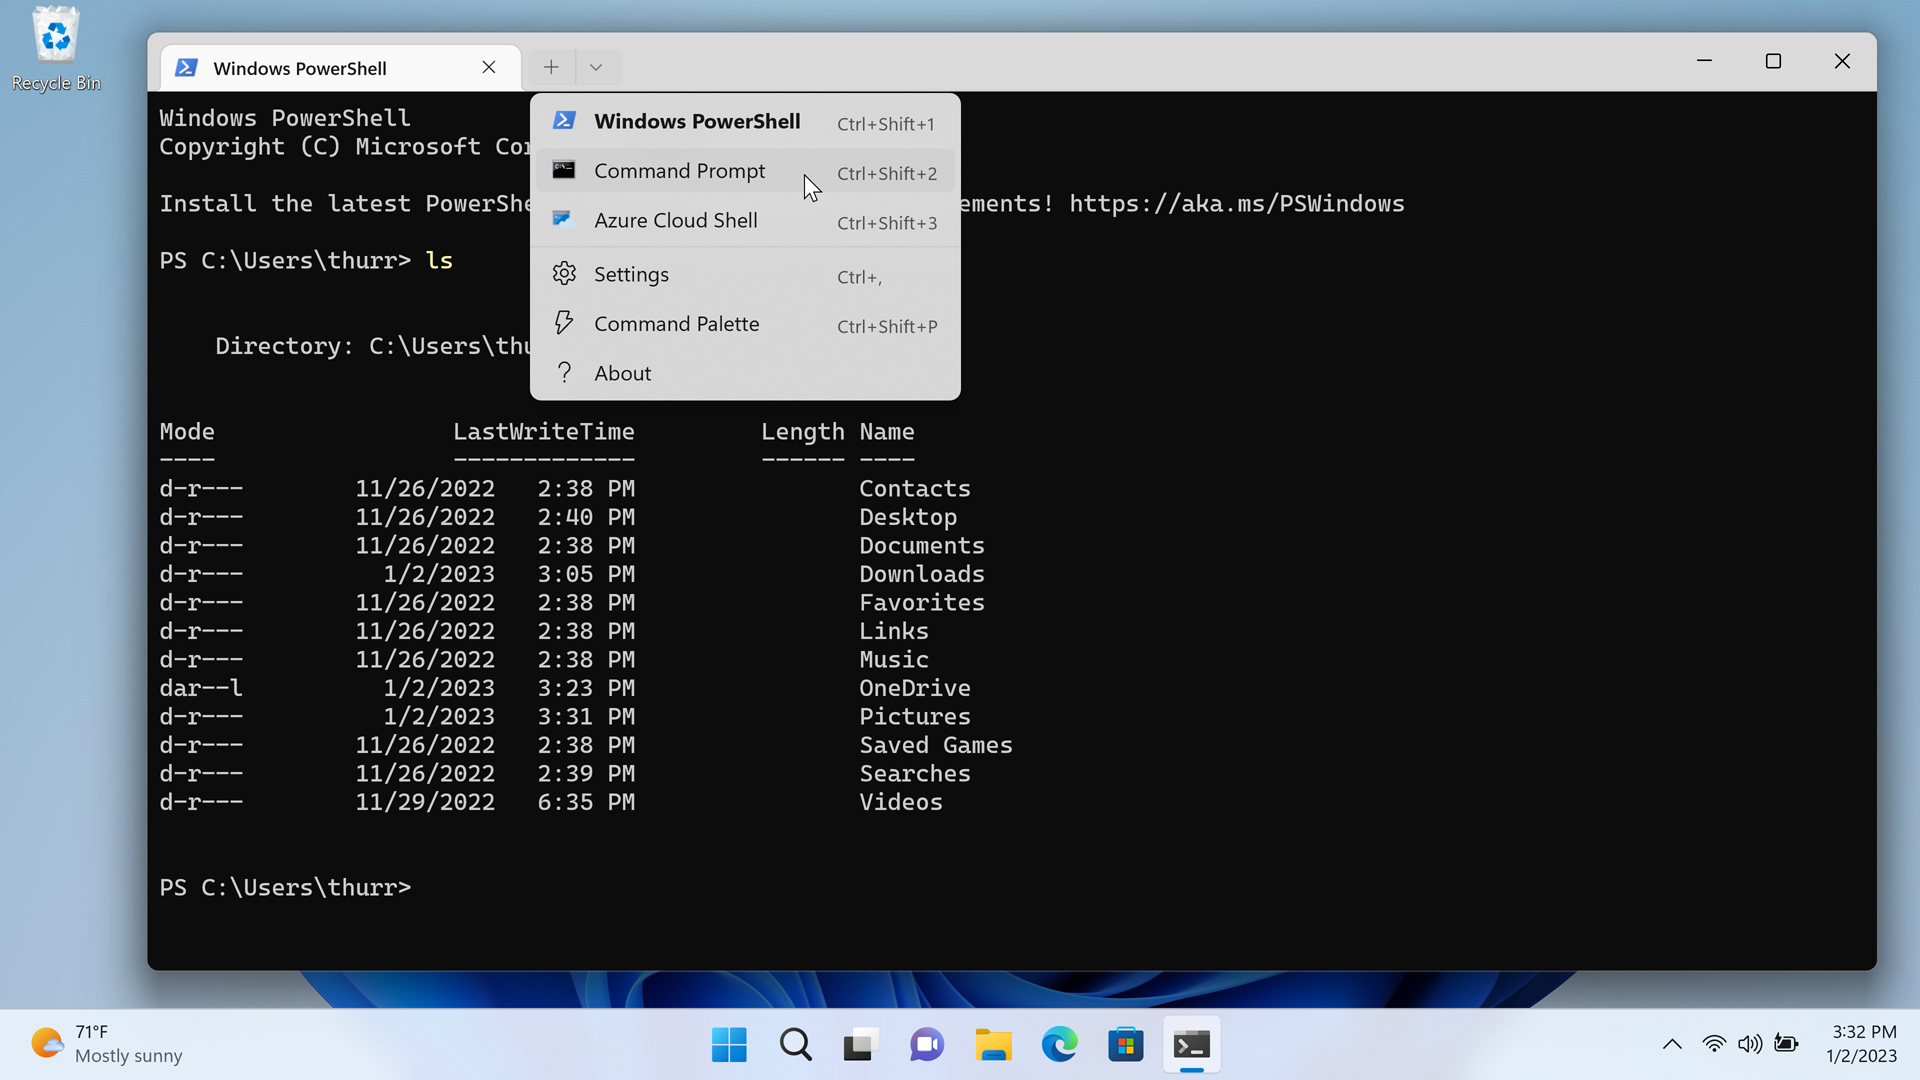
Task: Open the Windows Start menu
Action: (729, 1045)
